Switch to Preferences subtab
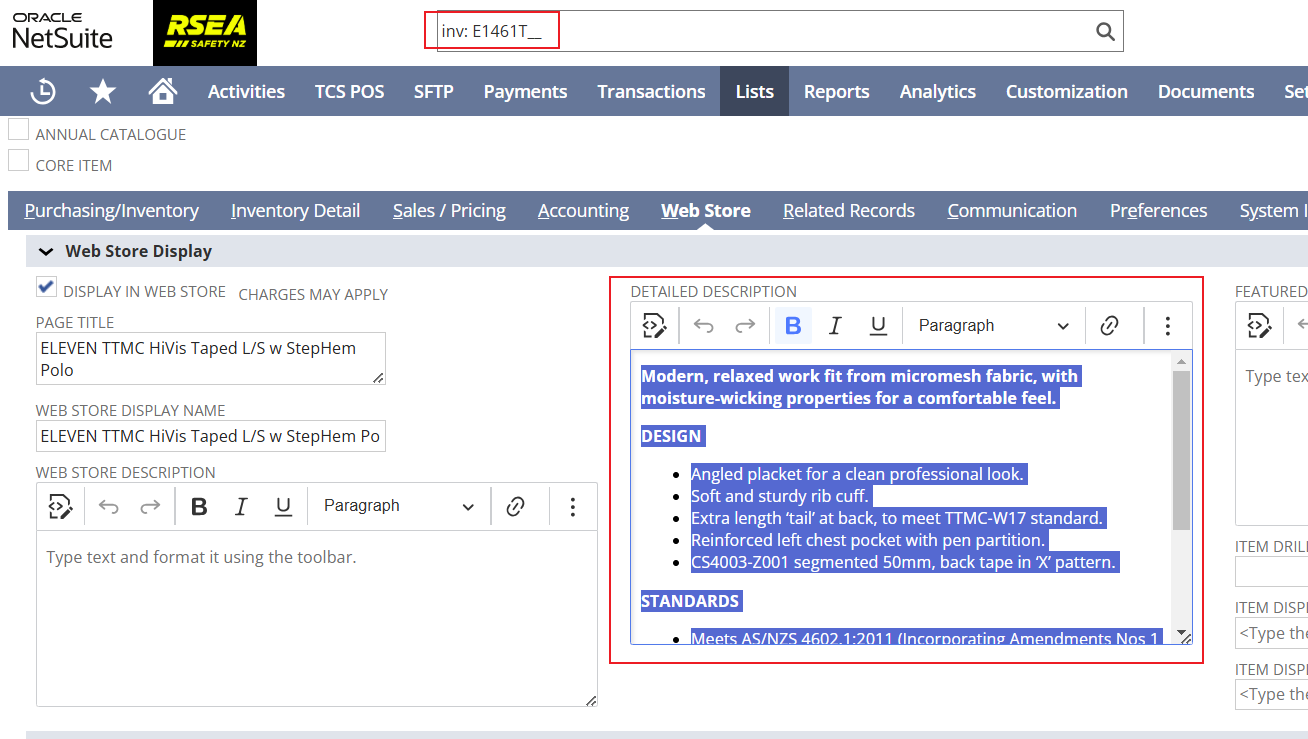The width and height of the screenshot is (1308, 739). (1158, 211)
